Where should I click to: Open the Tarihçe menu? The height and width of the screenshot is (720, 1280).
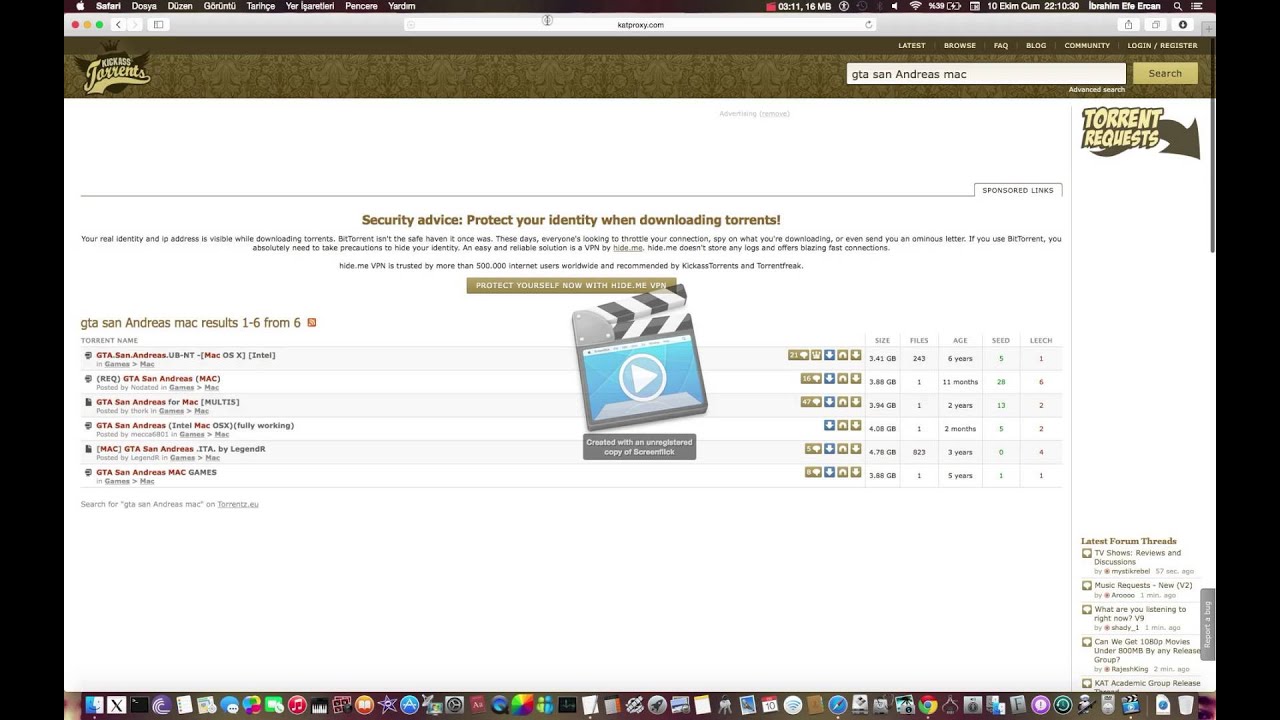point(261,6)
